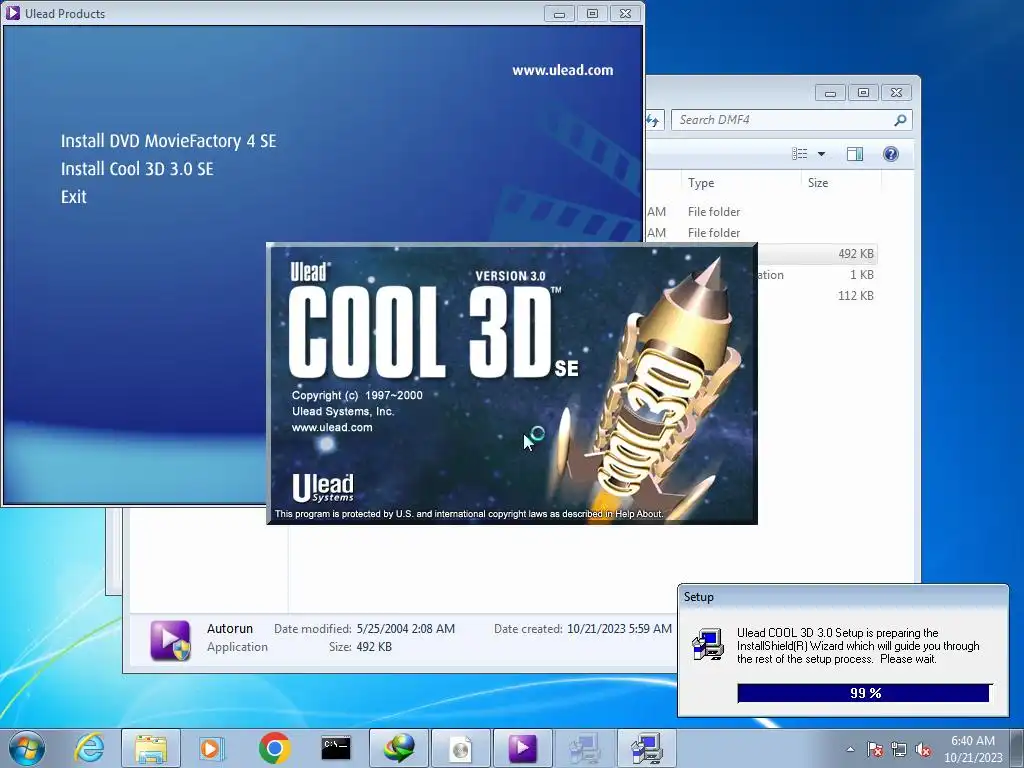Click the Date created value in details pane
1024x768 pixels.
619,629
